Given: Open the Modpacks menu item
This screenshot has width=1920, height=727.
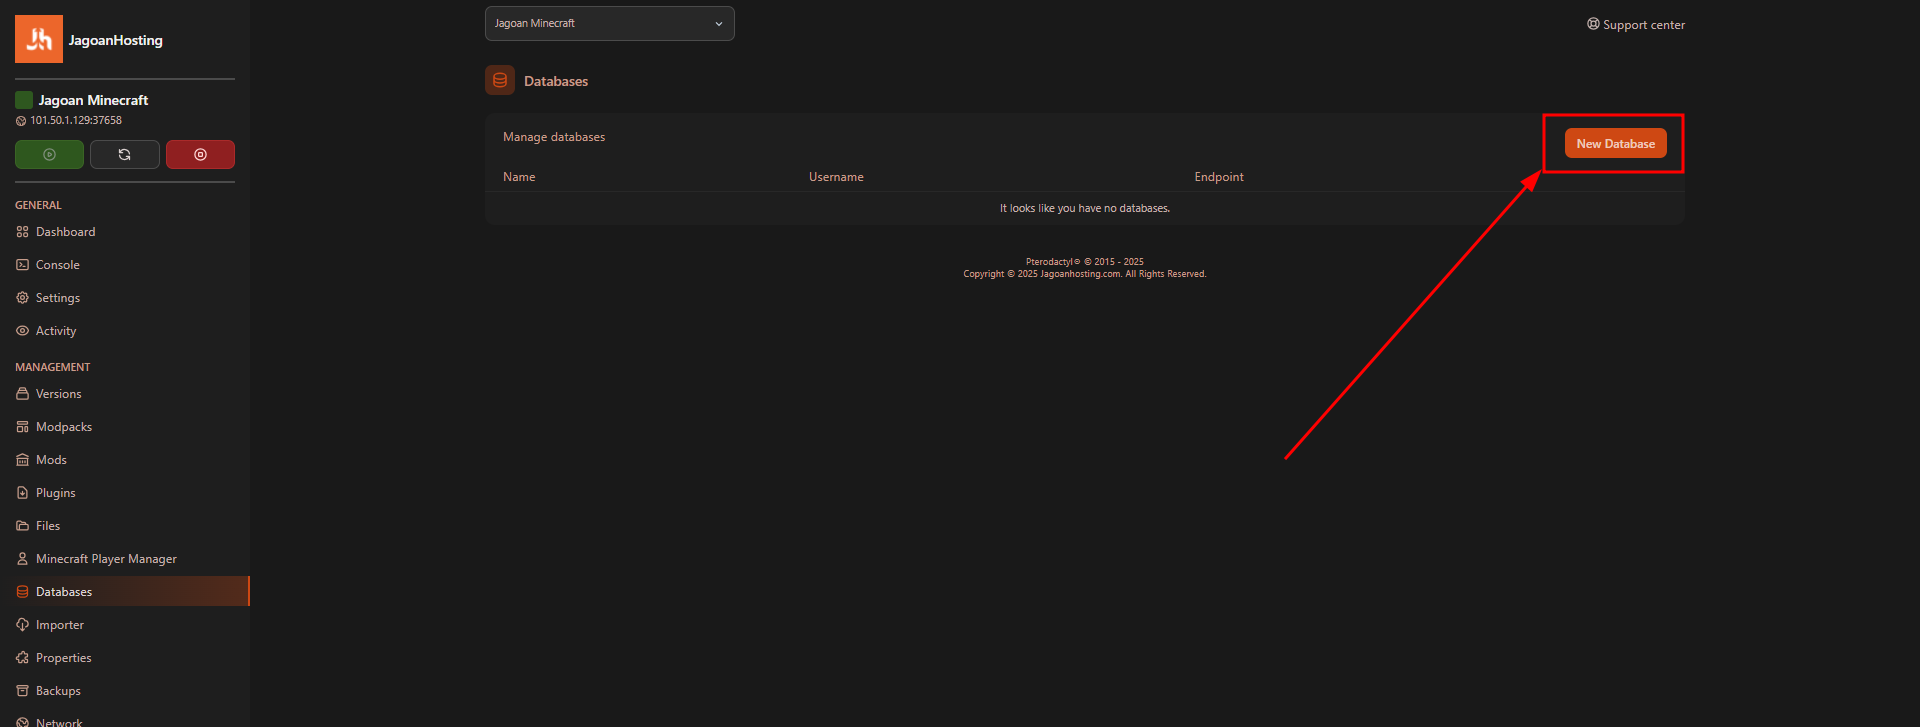Looking at the screenshot, I should 125,427.
